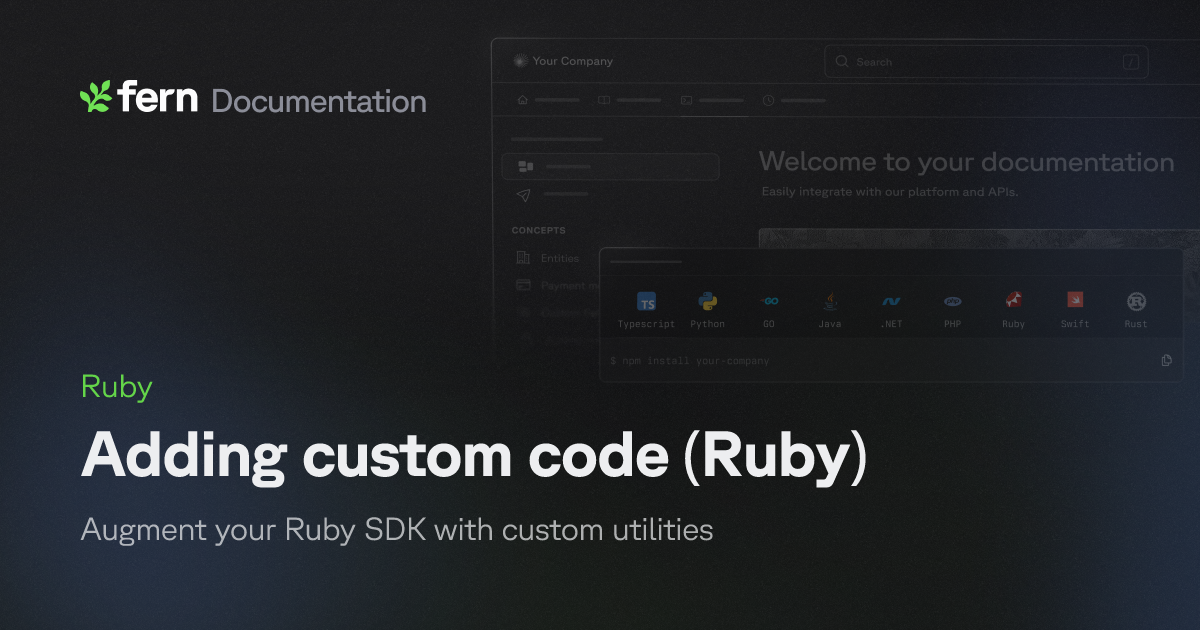Screen dimensions: 1200x630
Task: Click the magnifier icon in Search
Action: pyautogui.click(x=842, y=62)
